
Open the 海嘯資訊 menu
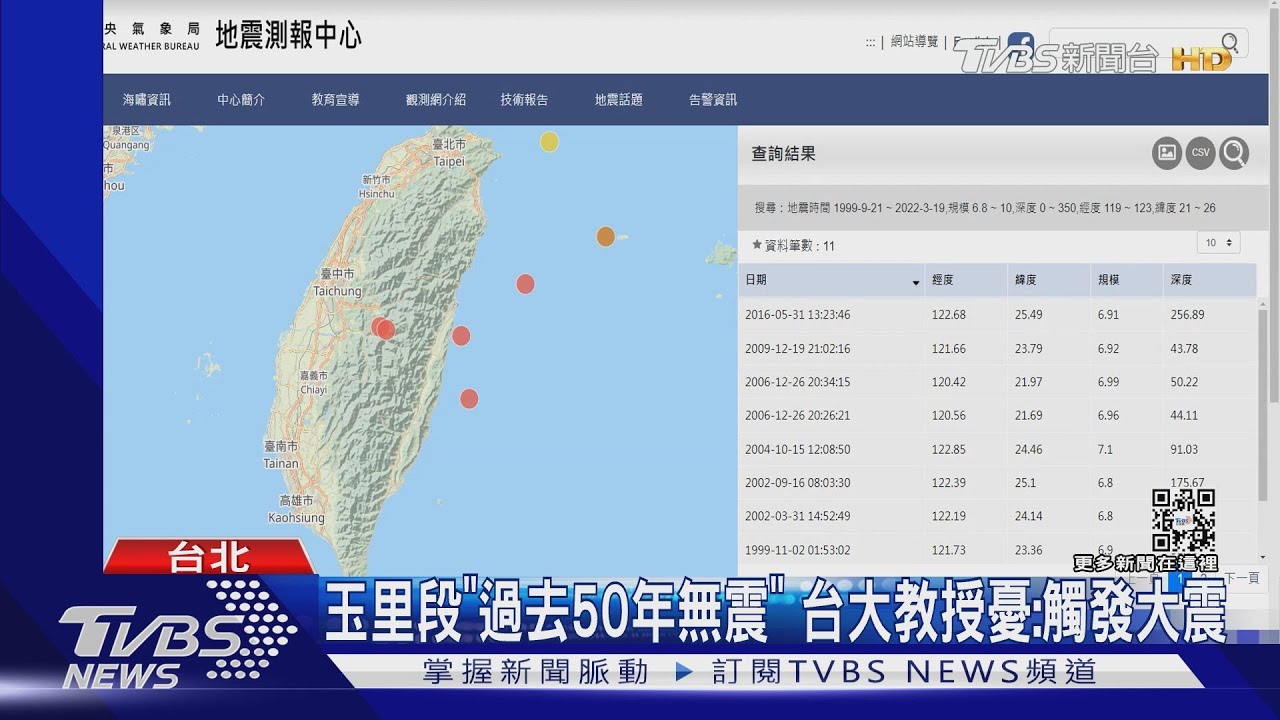point(147,100)
